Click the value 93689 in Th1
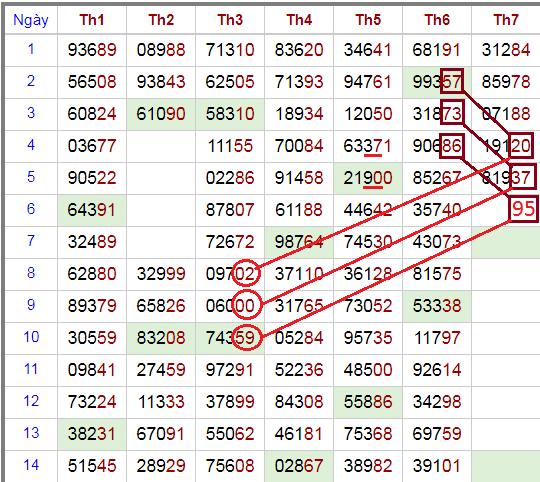 point(92,50)
